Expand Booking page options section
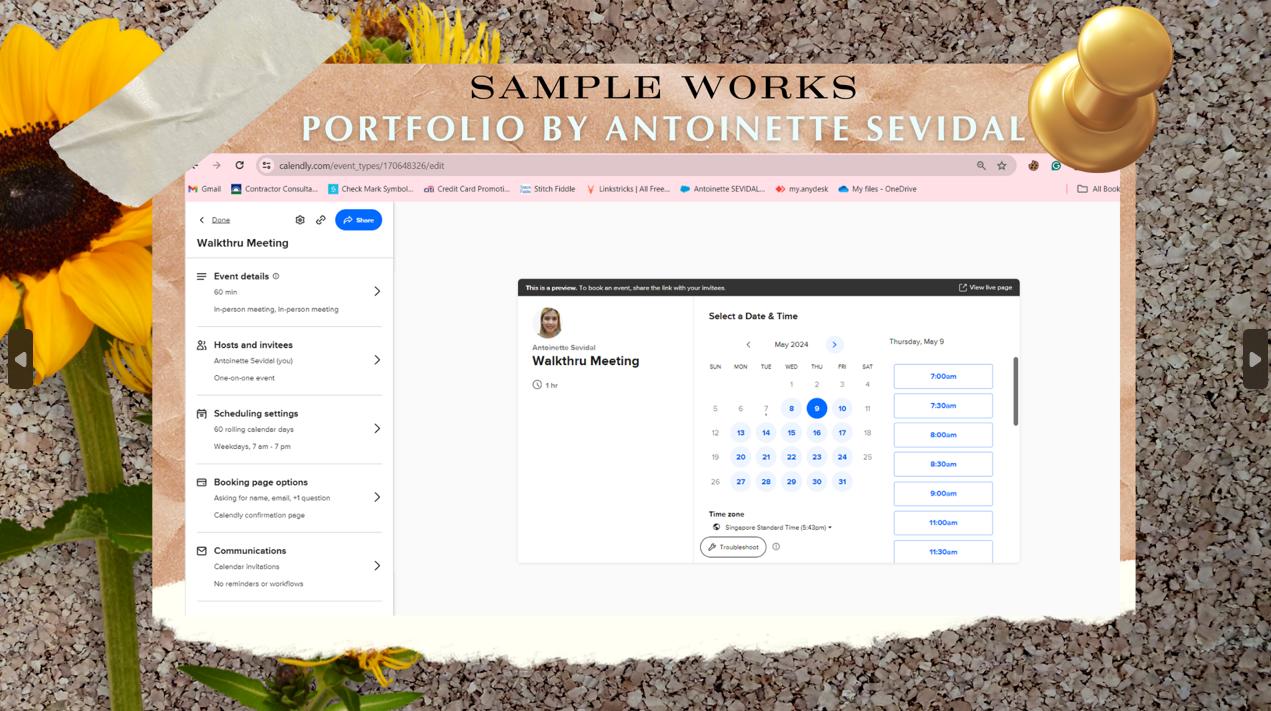Image resolution: width=1271 pixels, height=711 pixels. (x=377, y=497)
